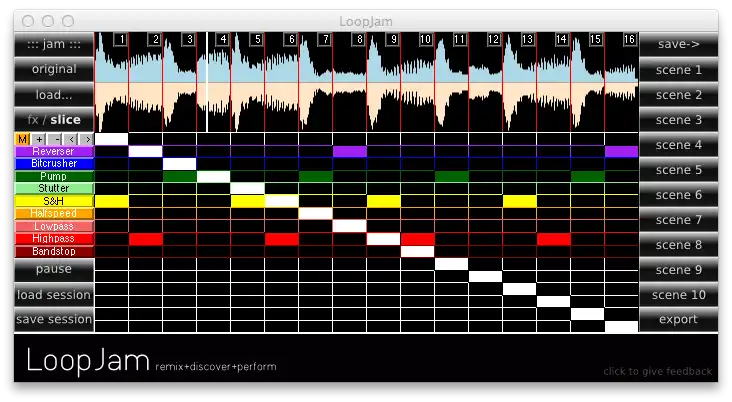Click the plus (+) button
This screenshot has height=402, width=732.
pos(39,139)
